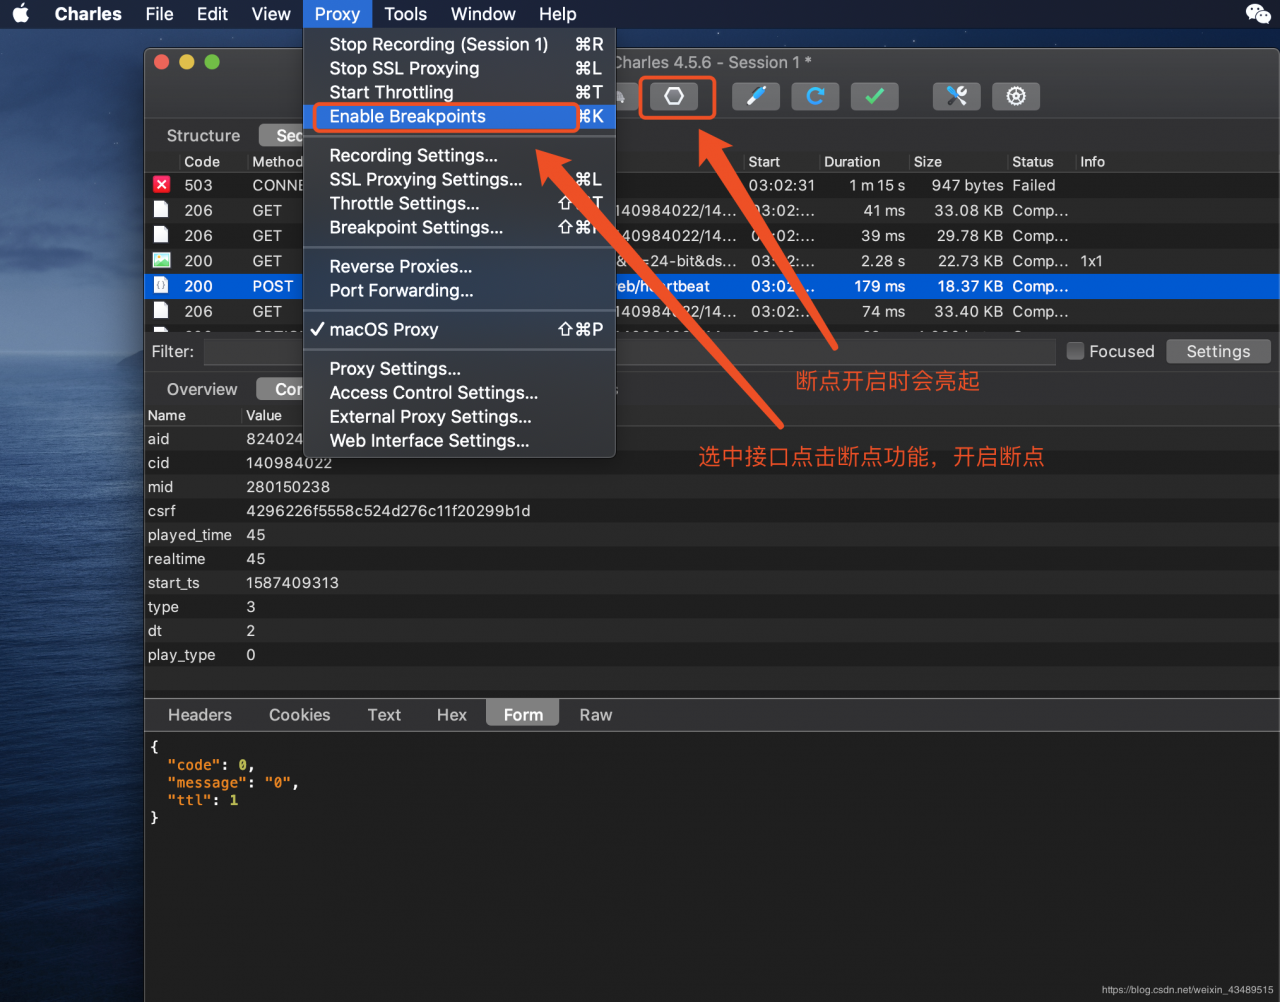Click the image icon on the 2.28 s GET row
This screenshot has width=1280, height=1002.
click(161, 260)
